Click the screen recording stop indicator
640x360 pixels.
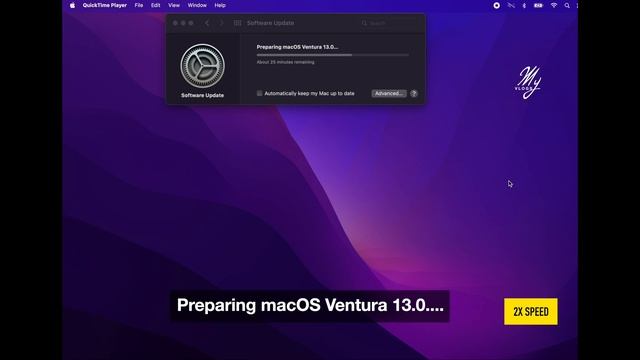(496, 5)
